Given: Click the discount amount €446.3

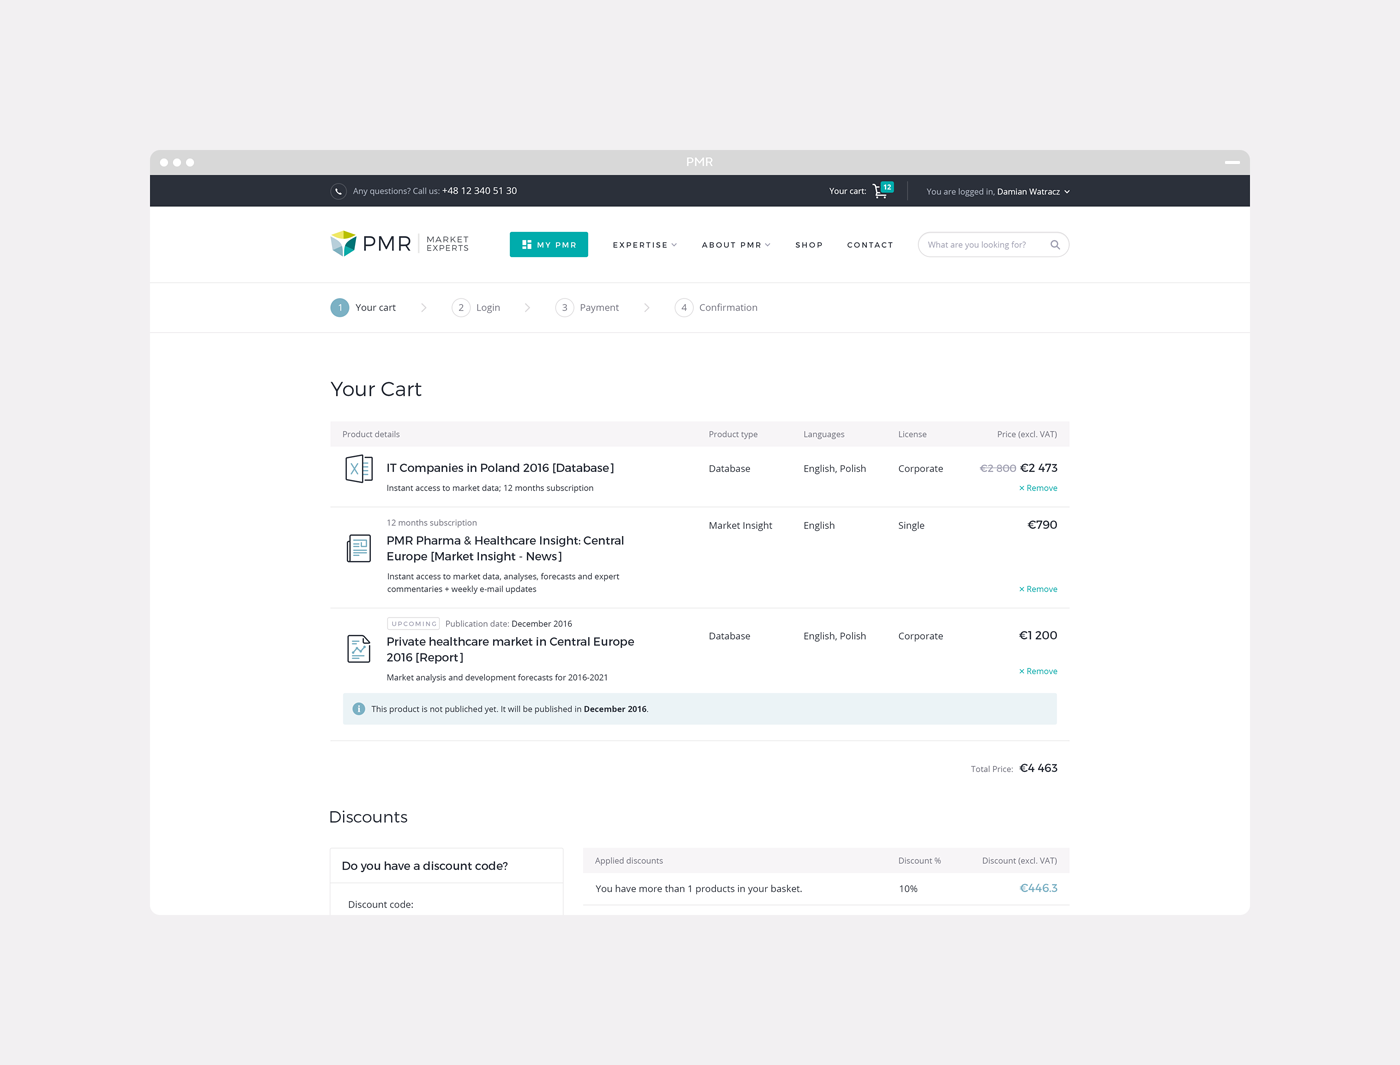Looking at the screenshot, I should coord(1038,888).
